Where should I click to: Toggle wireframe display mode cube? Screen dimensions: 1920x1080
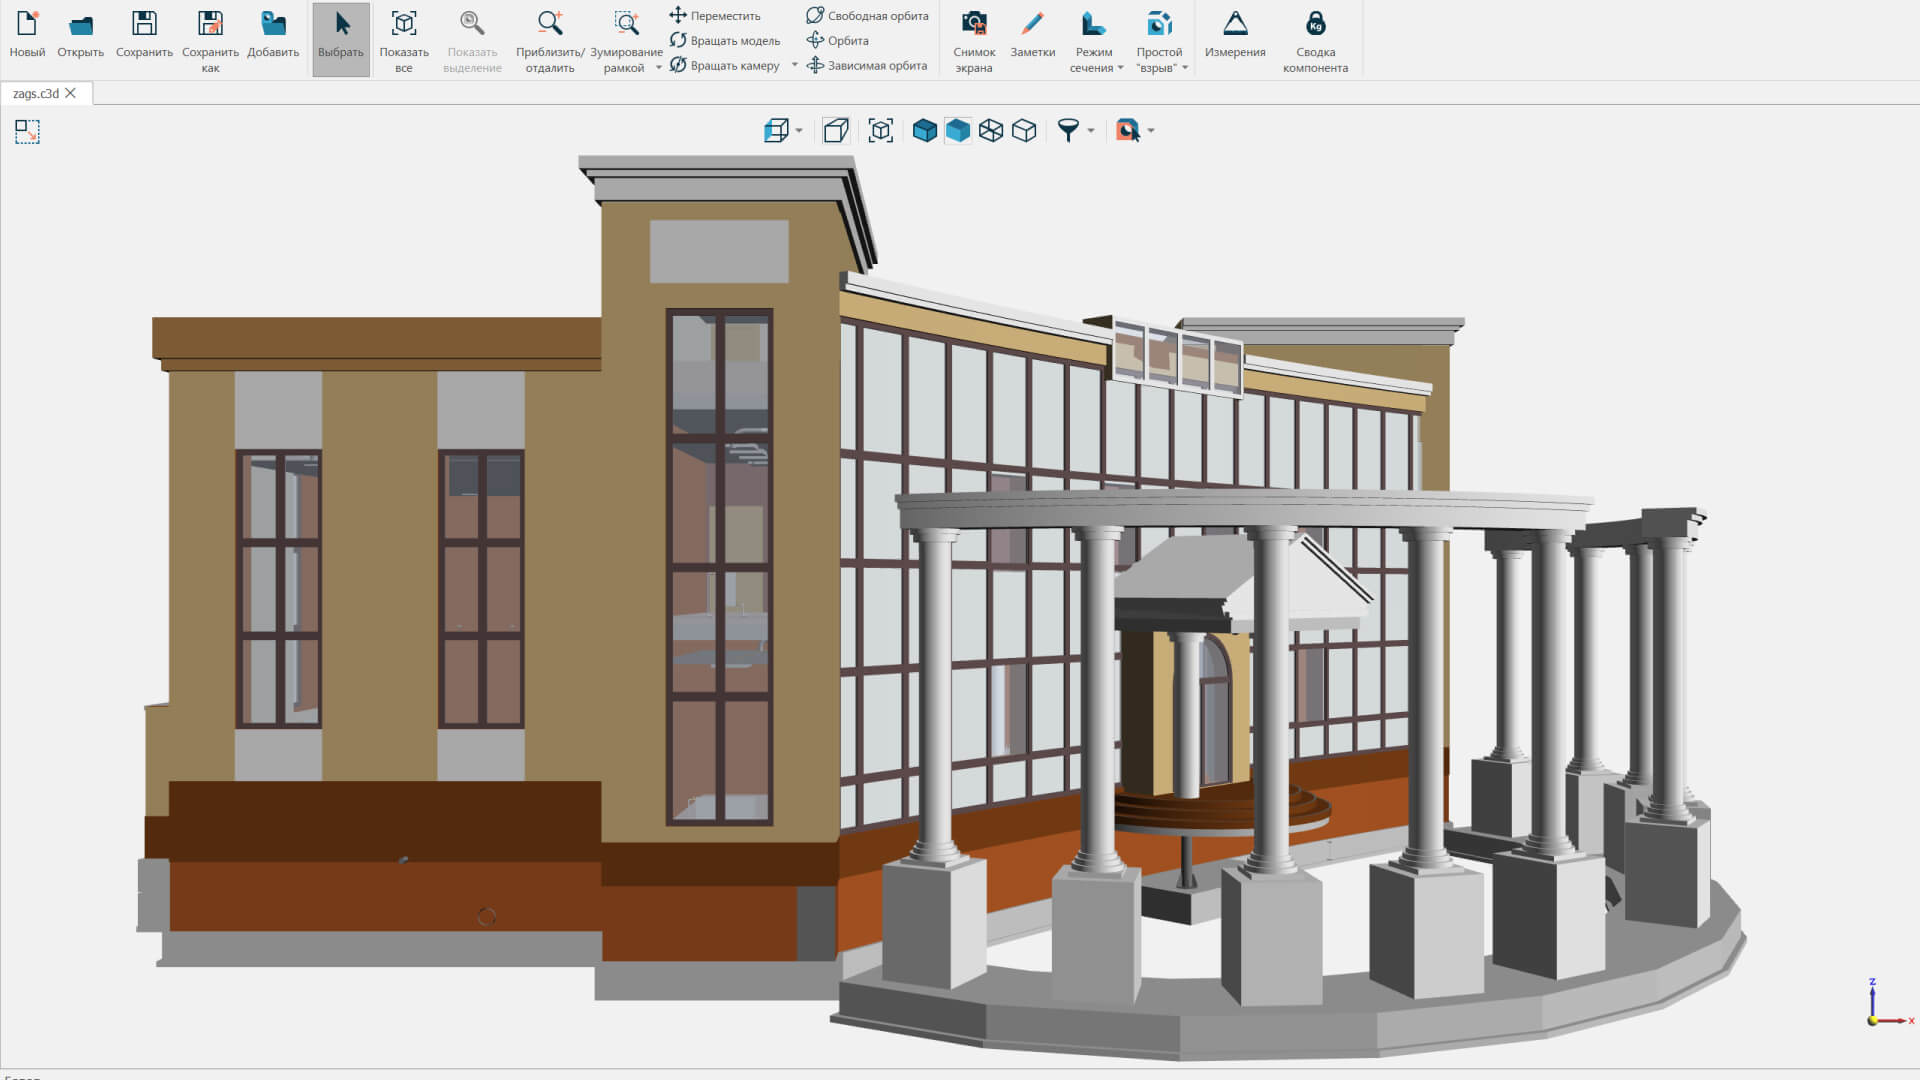click(x=991, y=131)
